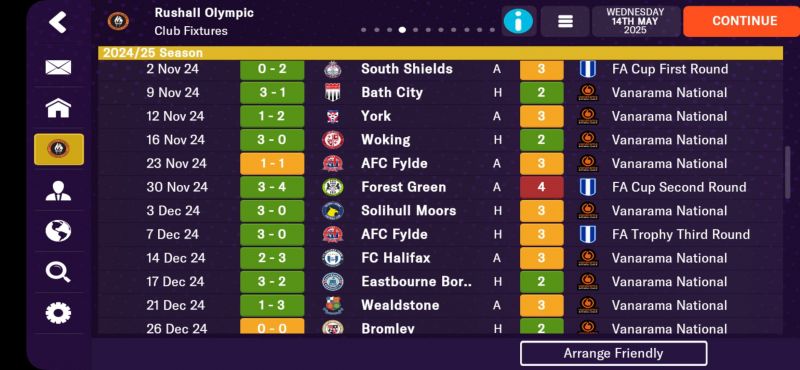Open the settings gear icon
The width and height of the screenshot is (800, 370).
(x=58, y=313)
